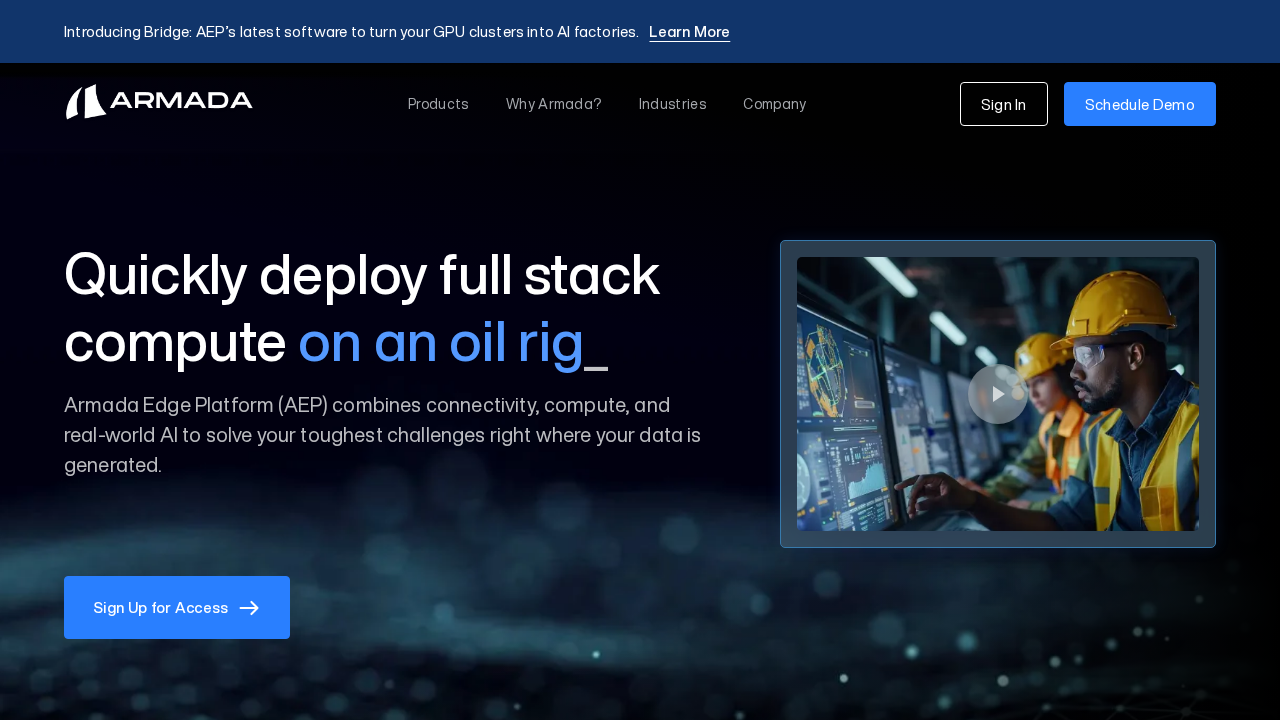The image size is (1280, 720).
Task: Open the Products menu
Action: click(438, 104)
